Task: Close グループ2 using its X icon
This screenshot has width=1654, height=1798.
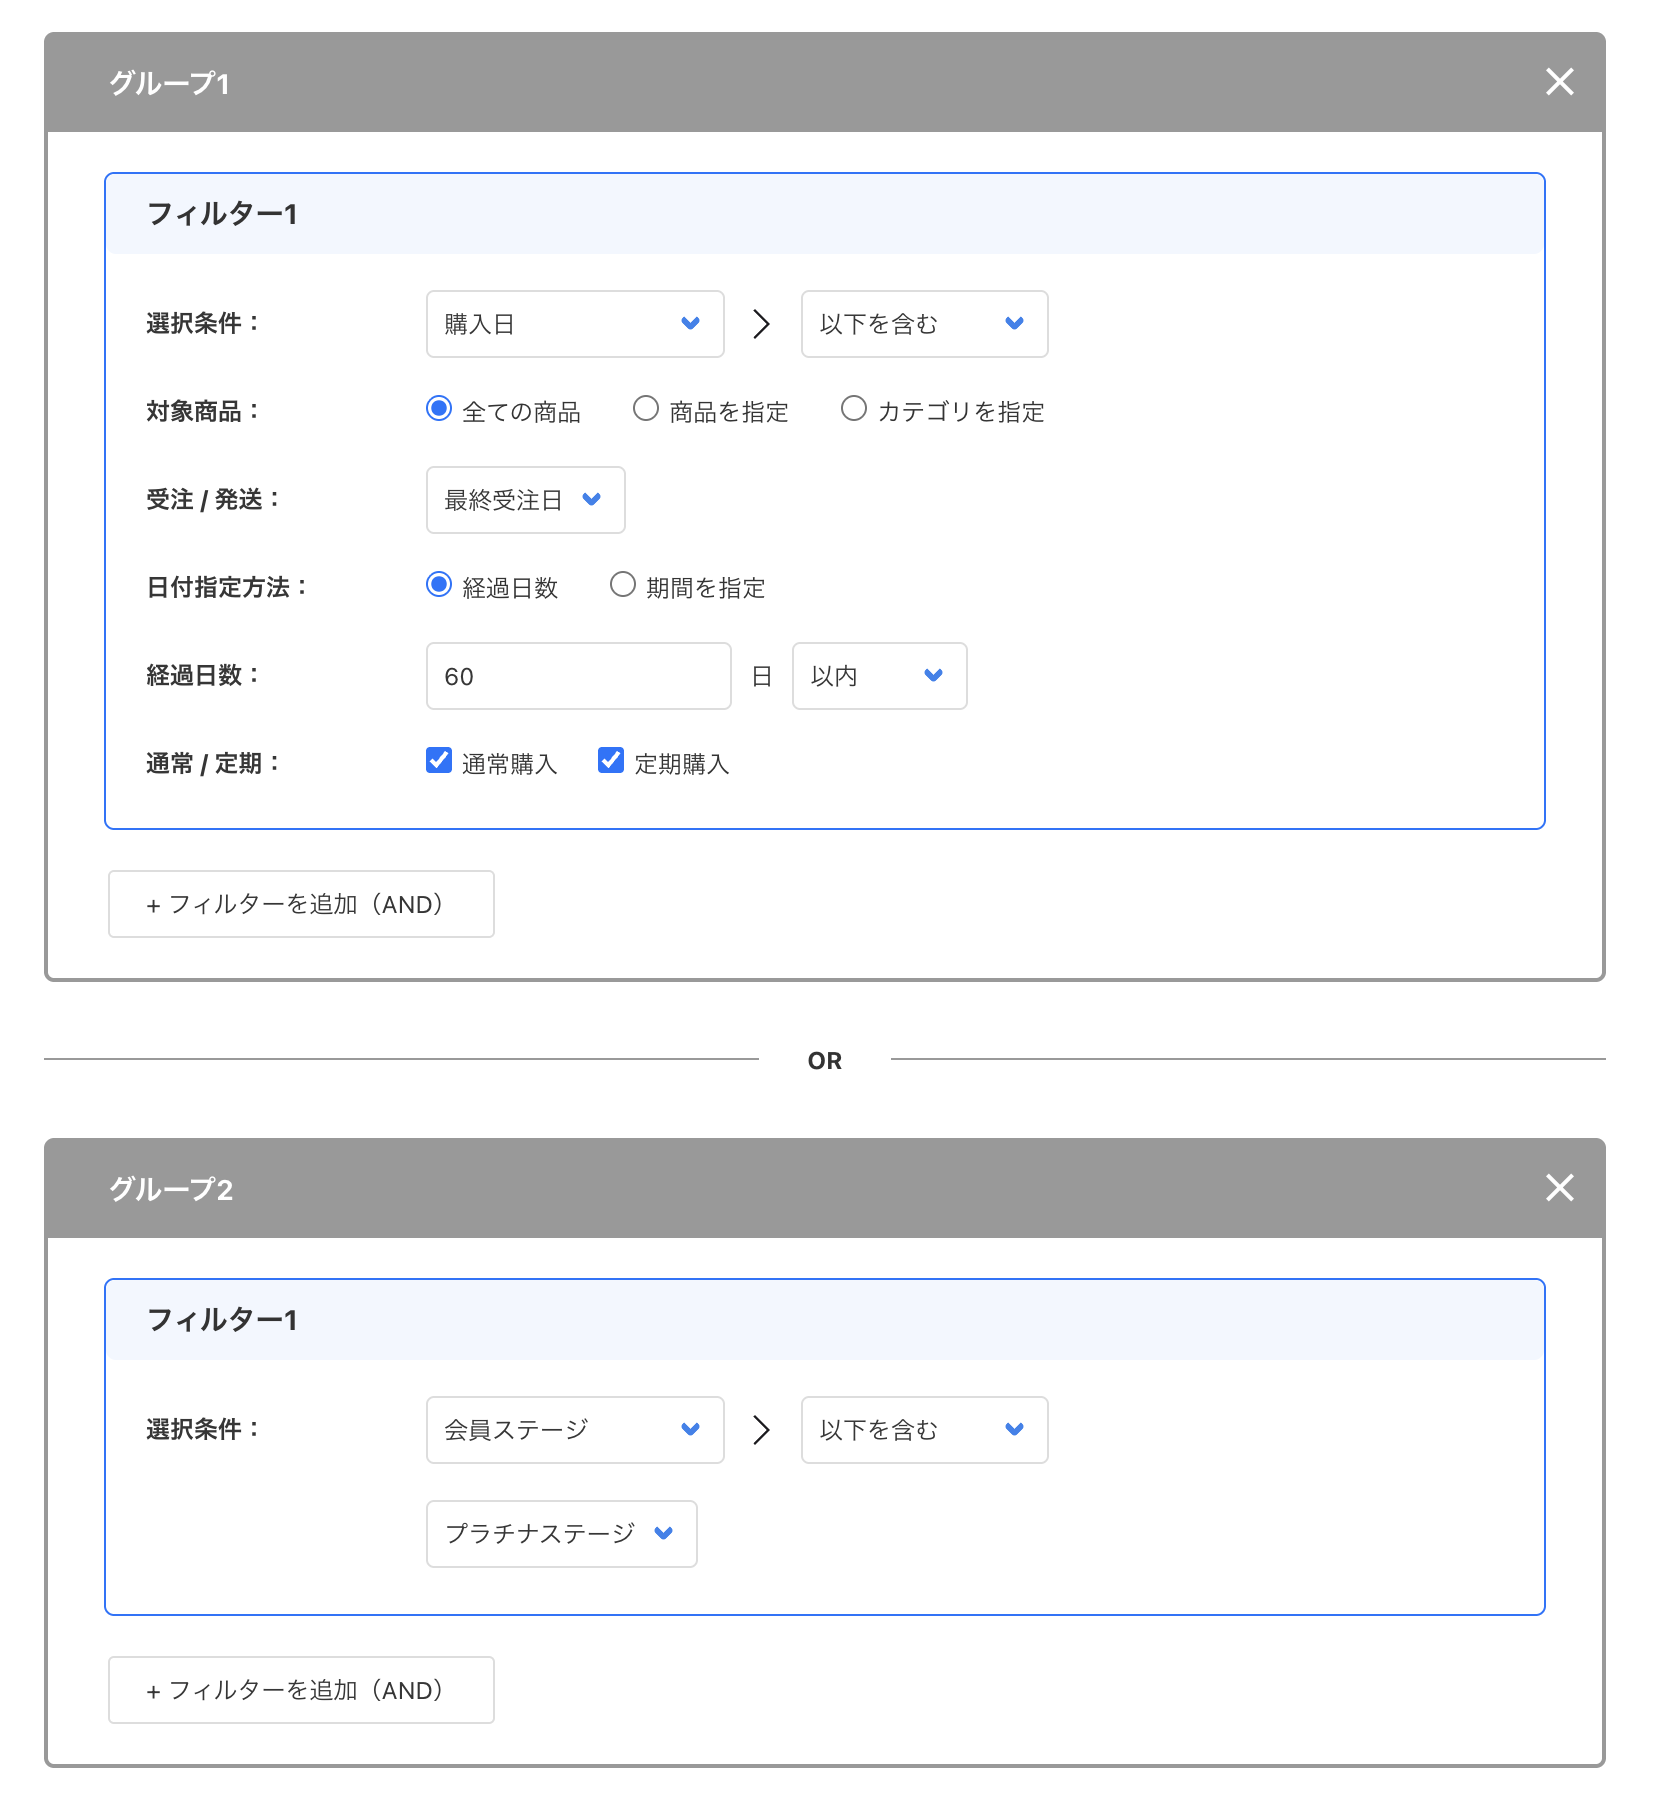Action: 1558,1188
